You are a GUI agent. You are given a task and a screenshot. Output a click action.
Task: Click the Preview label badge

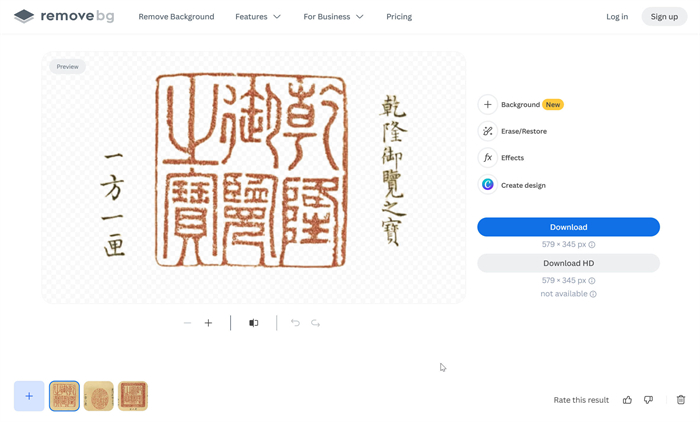tap(67, 67)
